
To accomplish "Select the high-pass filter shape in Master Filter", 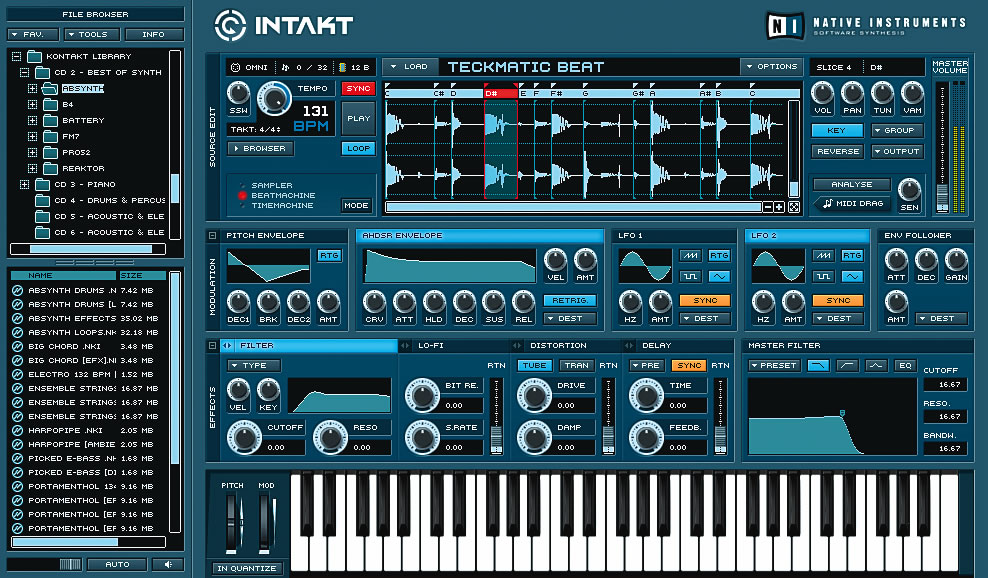I will click(847, 365).
